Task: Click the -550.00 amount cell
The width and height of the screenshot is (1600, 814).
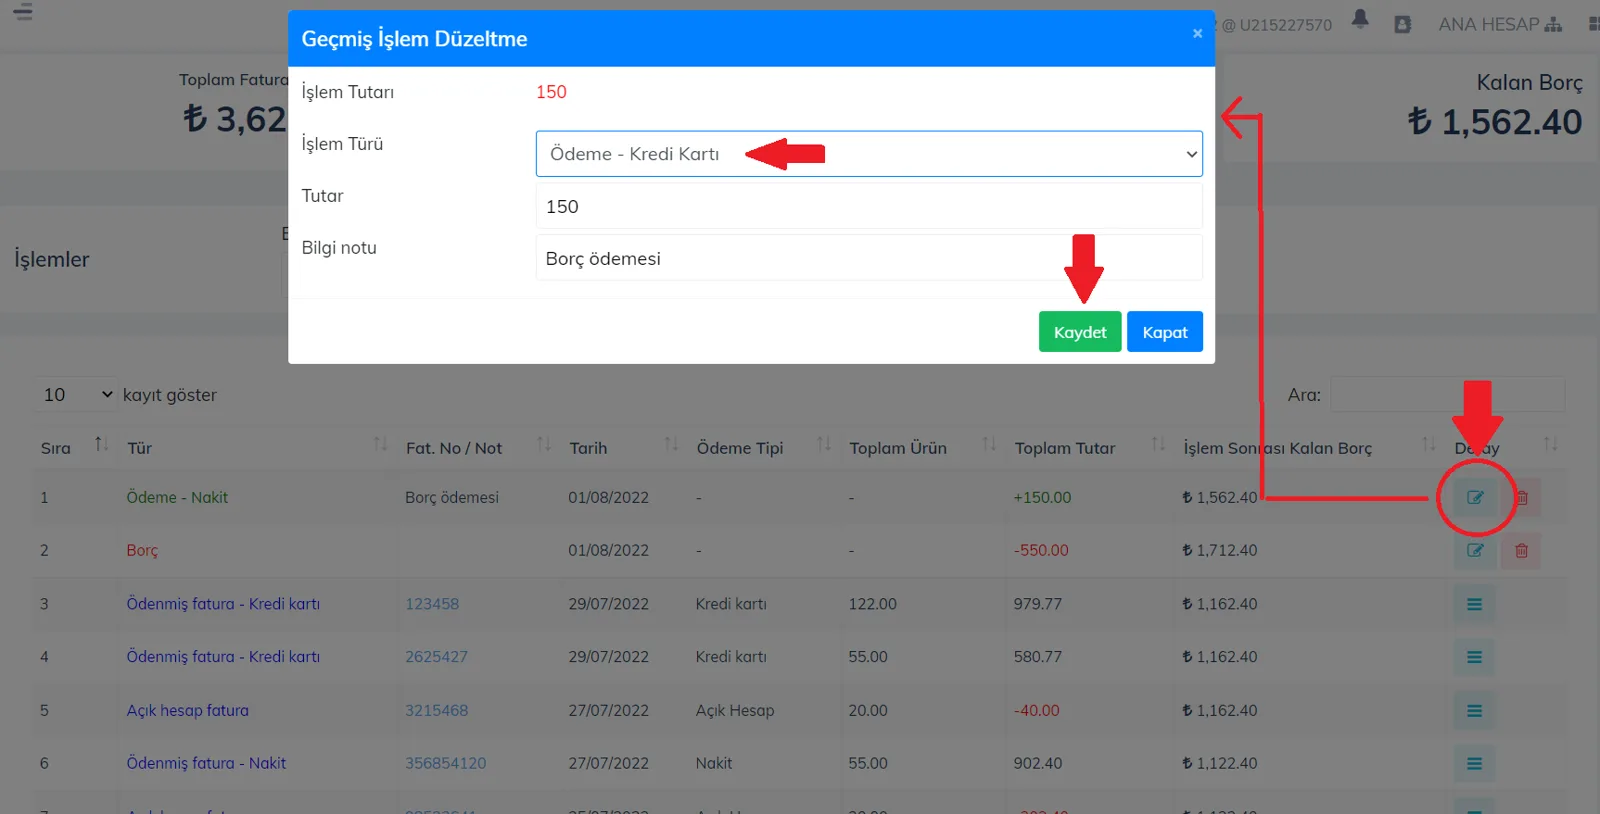Action: click(x=1041, y=551)
